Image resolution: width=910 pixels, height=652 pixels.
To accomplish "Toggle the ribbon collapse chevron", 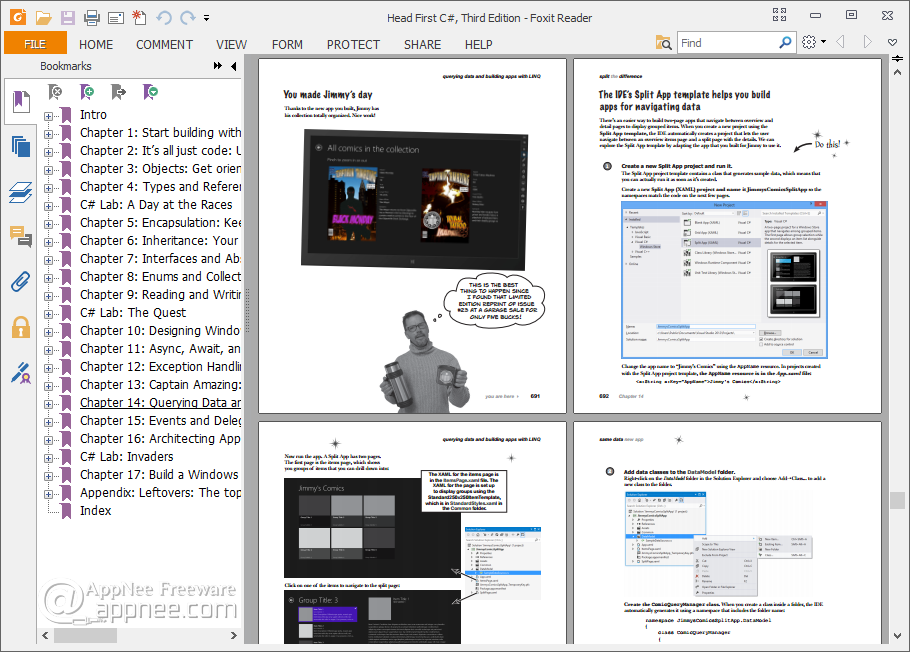I will coord(893,42).
